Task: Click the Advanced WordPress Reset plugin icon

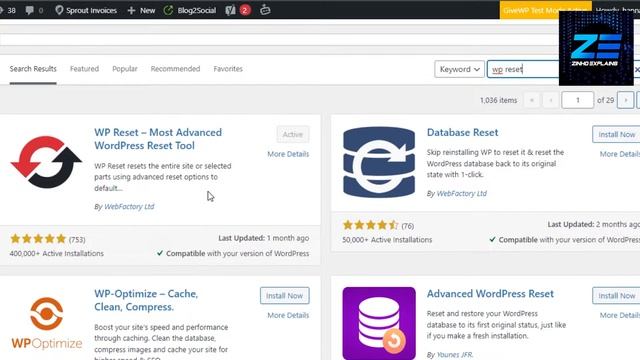Action: click(379, 323)
